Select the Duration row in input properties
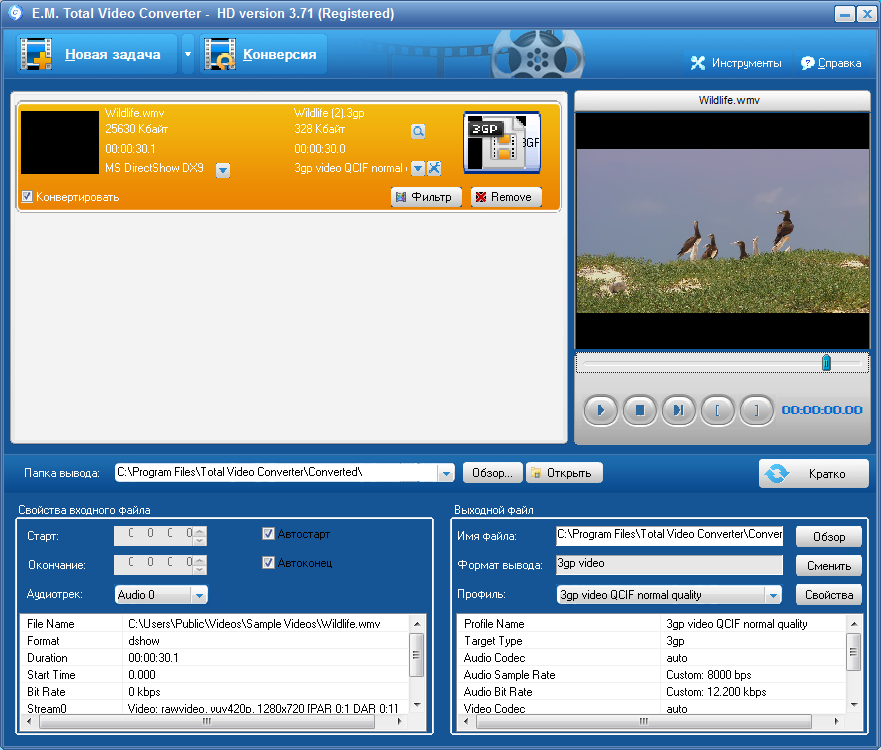Screen dimensions: 881x750 [x=215, y=658]
